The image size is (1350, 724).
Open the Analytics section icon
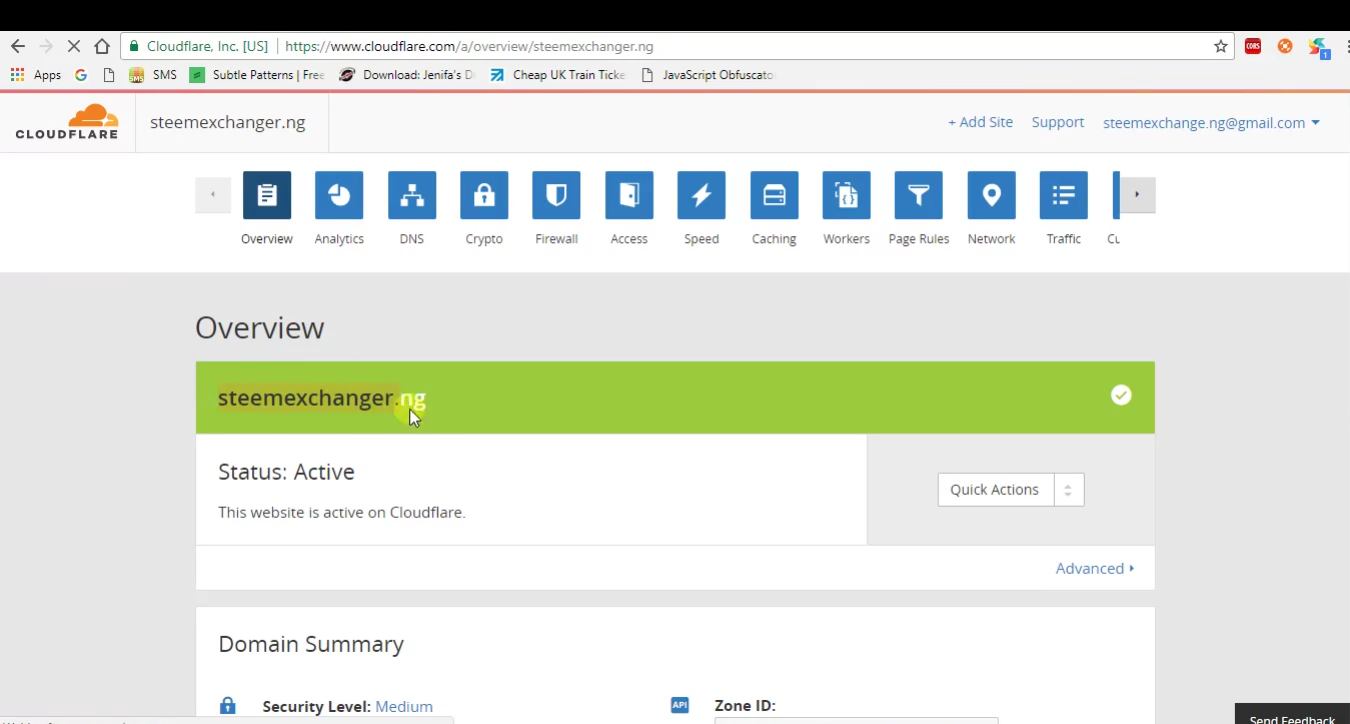(x=339, y=195)
